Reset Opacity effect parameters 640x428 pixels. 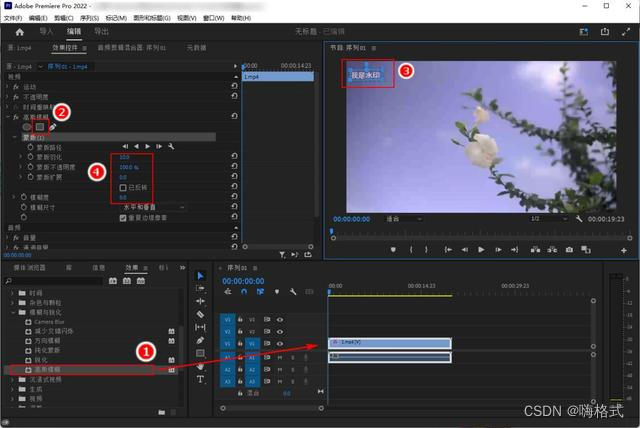pos(234,96)
